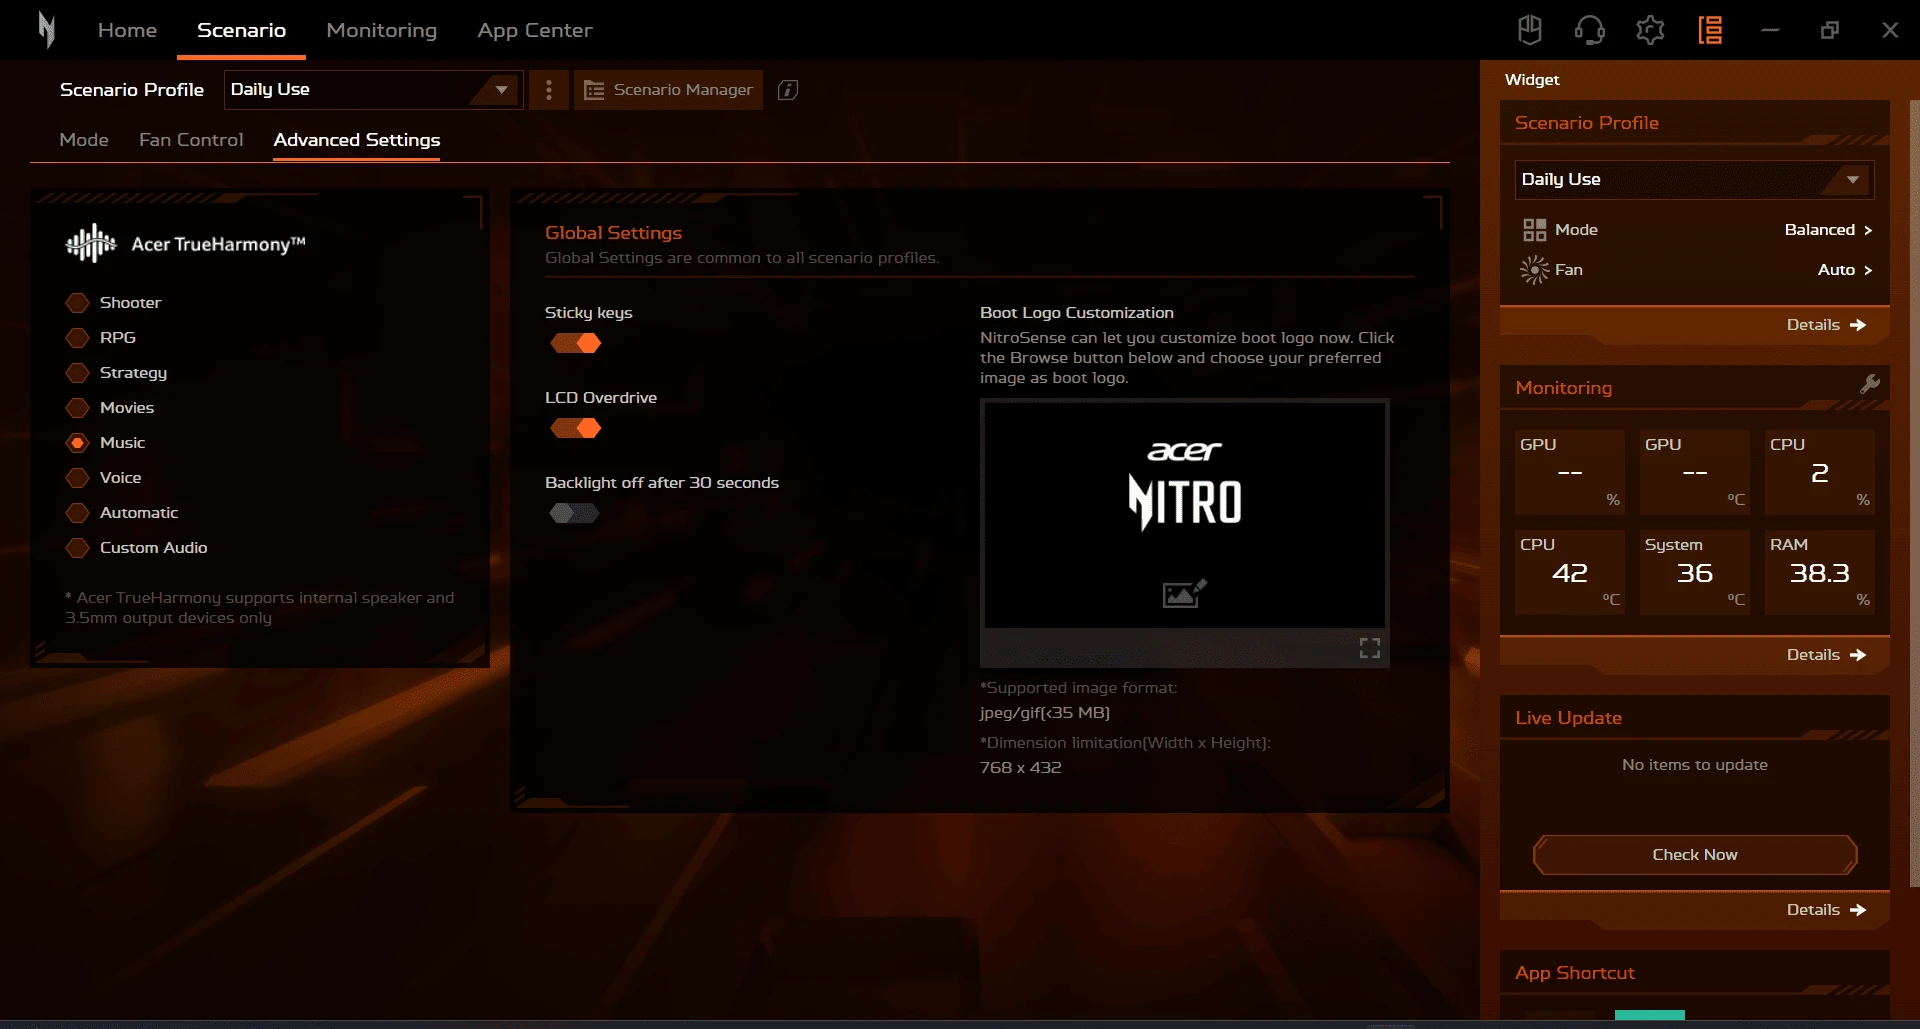Click the Check Now update button

coord(1695,855)
